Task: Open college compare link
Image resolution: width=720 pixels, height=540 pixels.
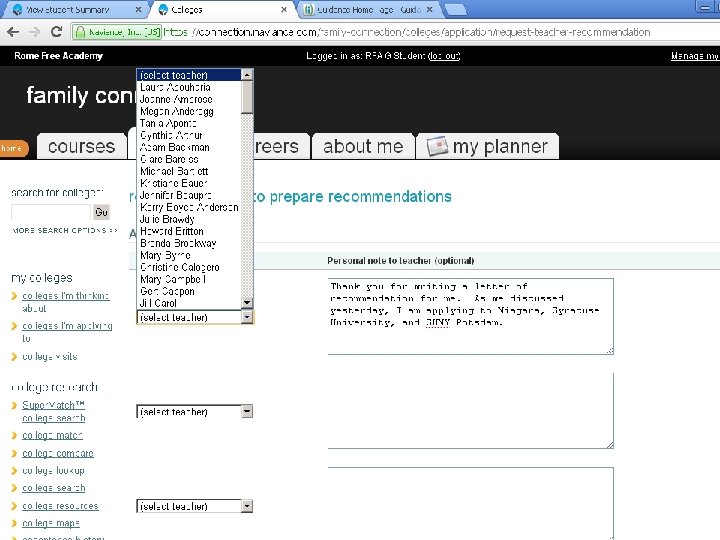Action: (x=58, y=453)
